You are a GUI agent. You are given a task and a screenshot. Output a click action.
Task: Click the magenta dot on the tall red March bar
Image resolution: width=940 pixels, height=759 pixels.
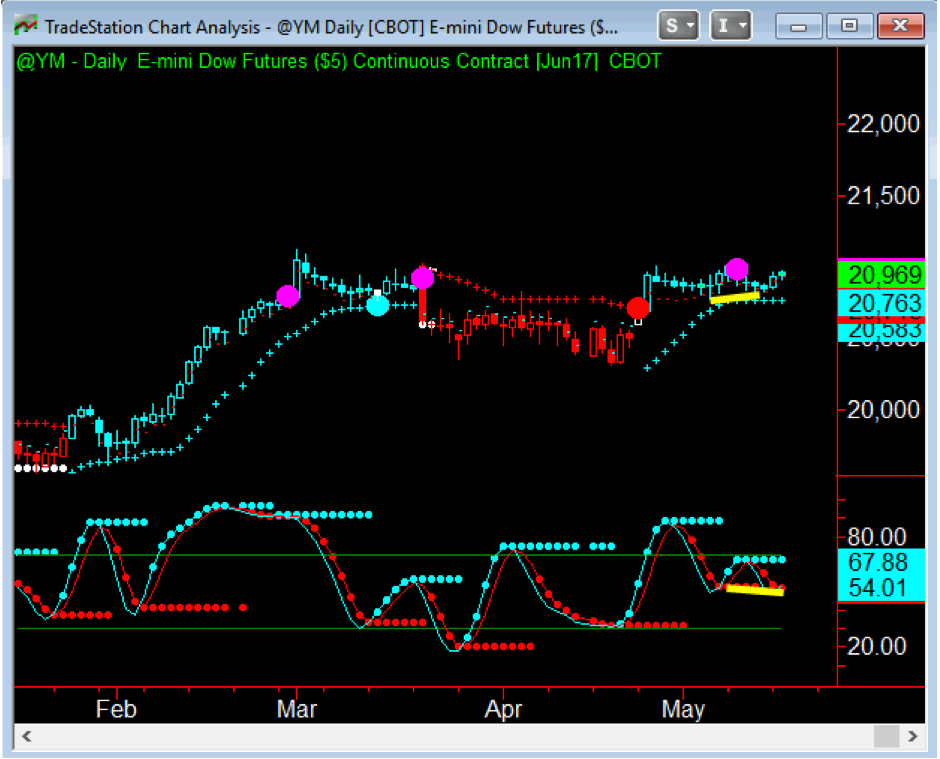(423, 278)
